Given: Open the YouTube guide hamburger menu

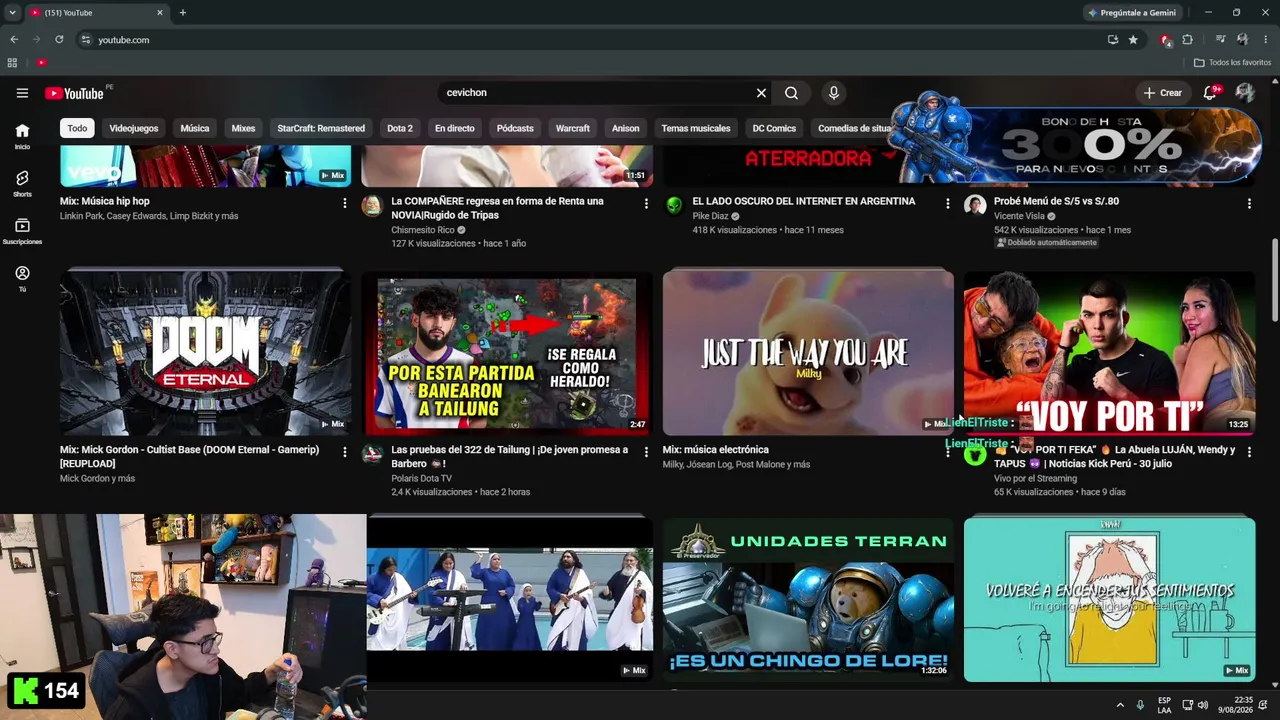Looking at the screenshot, I should pos(22,93).
